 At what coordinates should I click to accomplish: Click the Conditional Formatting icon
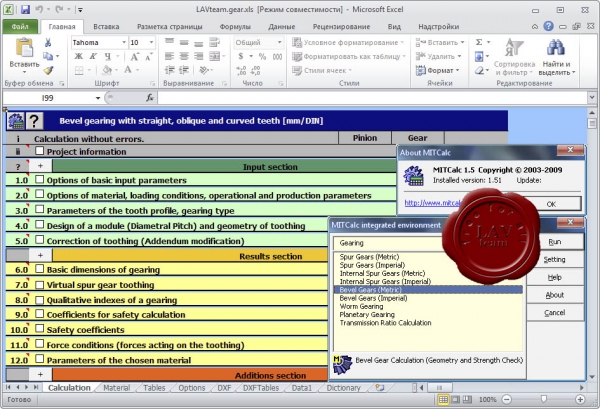point(297,42)
